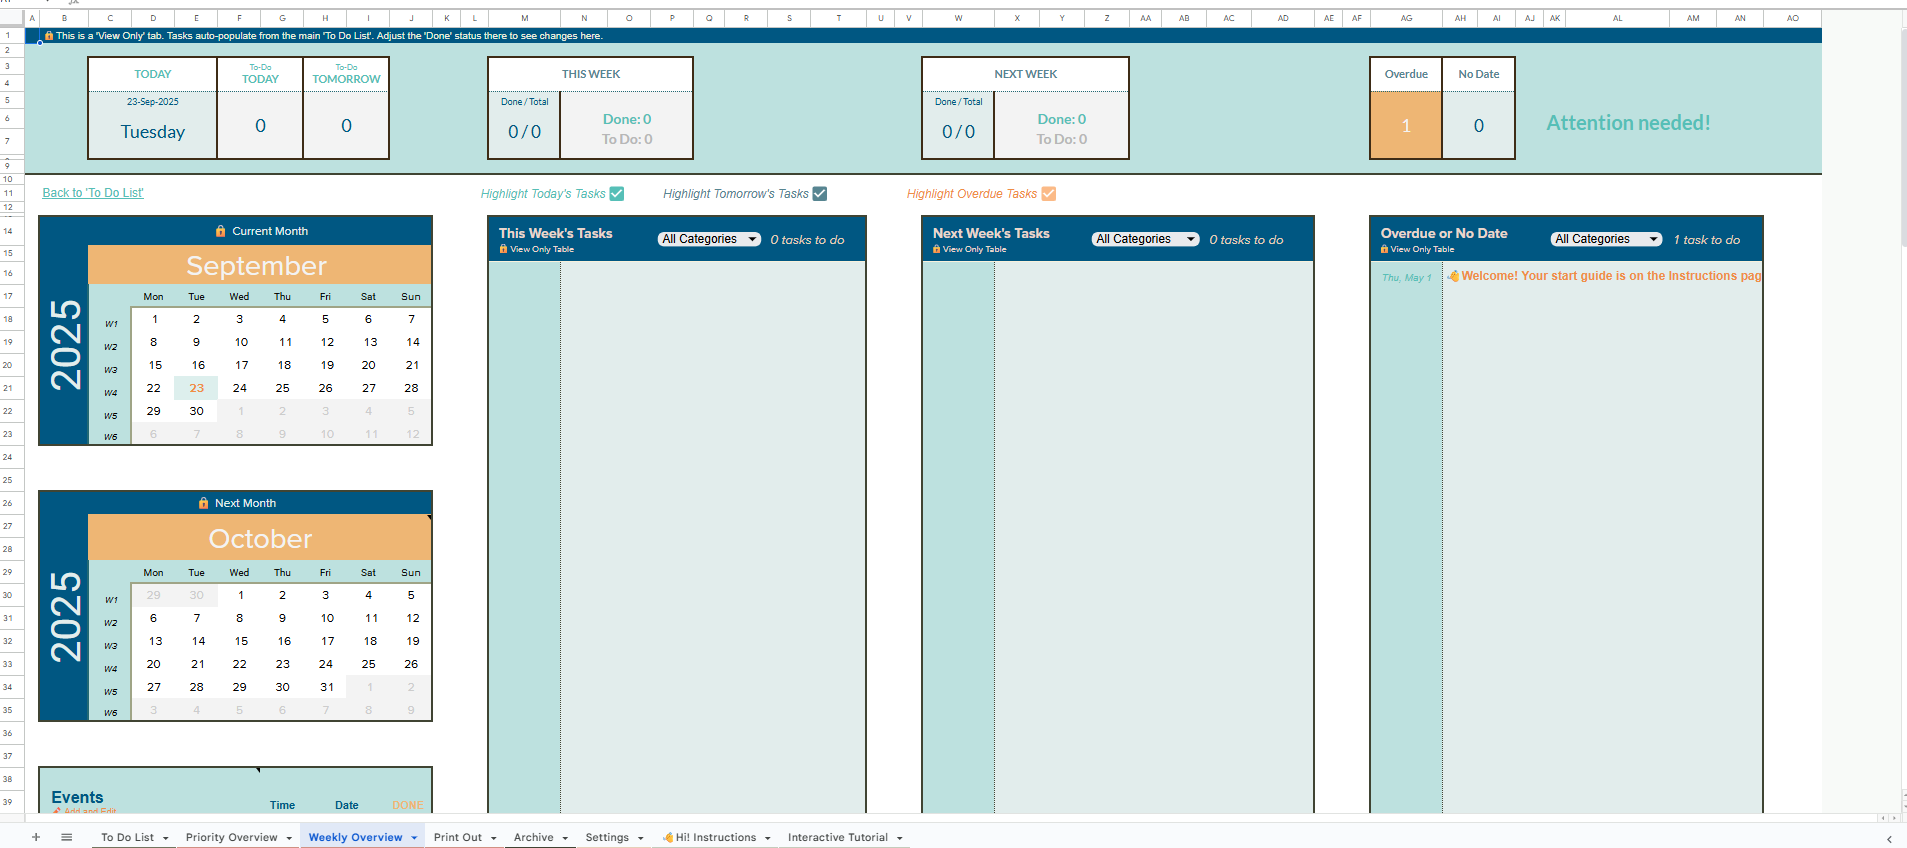
Task: Open the Archive sheet tab
Action: coord(533,837)
